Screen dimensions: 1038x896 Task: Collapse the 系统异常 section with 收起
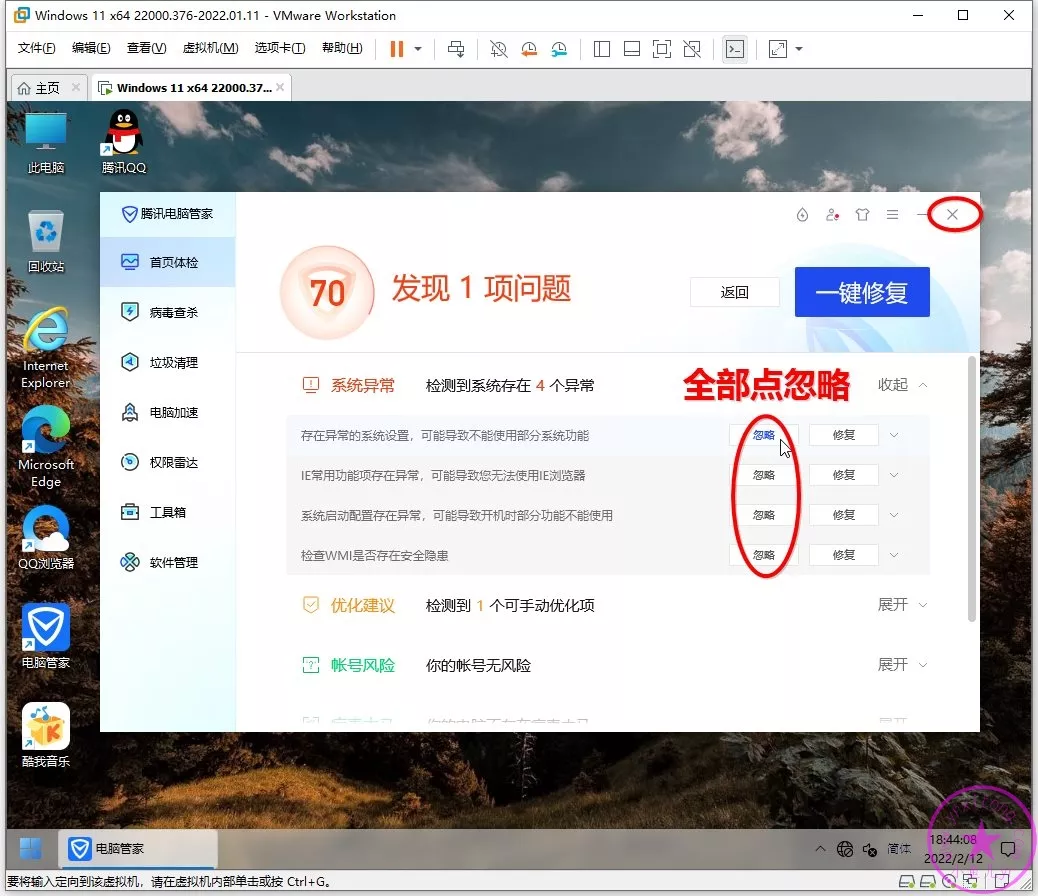(x=902, y=385)
